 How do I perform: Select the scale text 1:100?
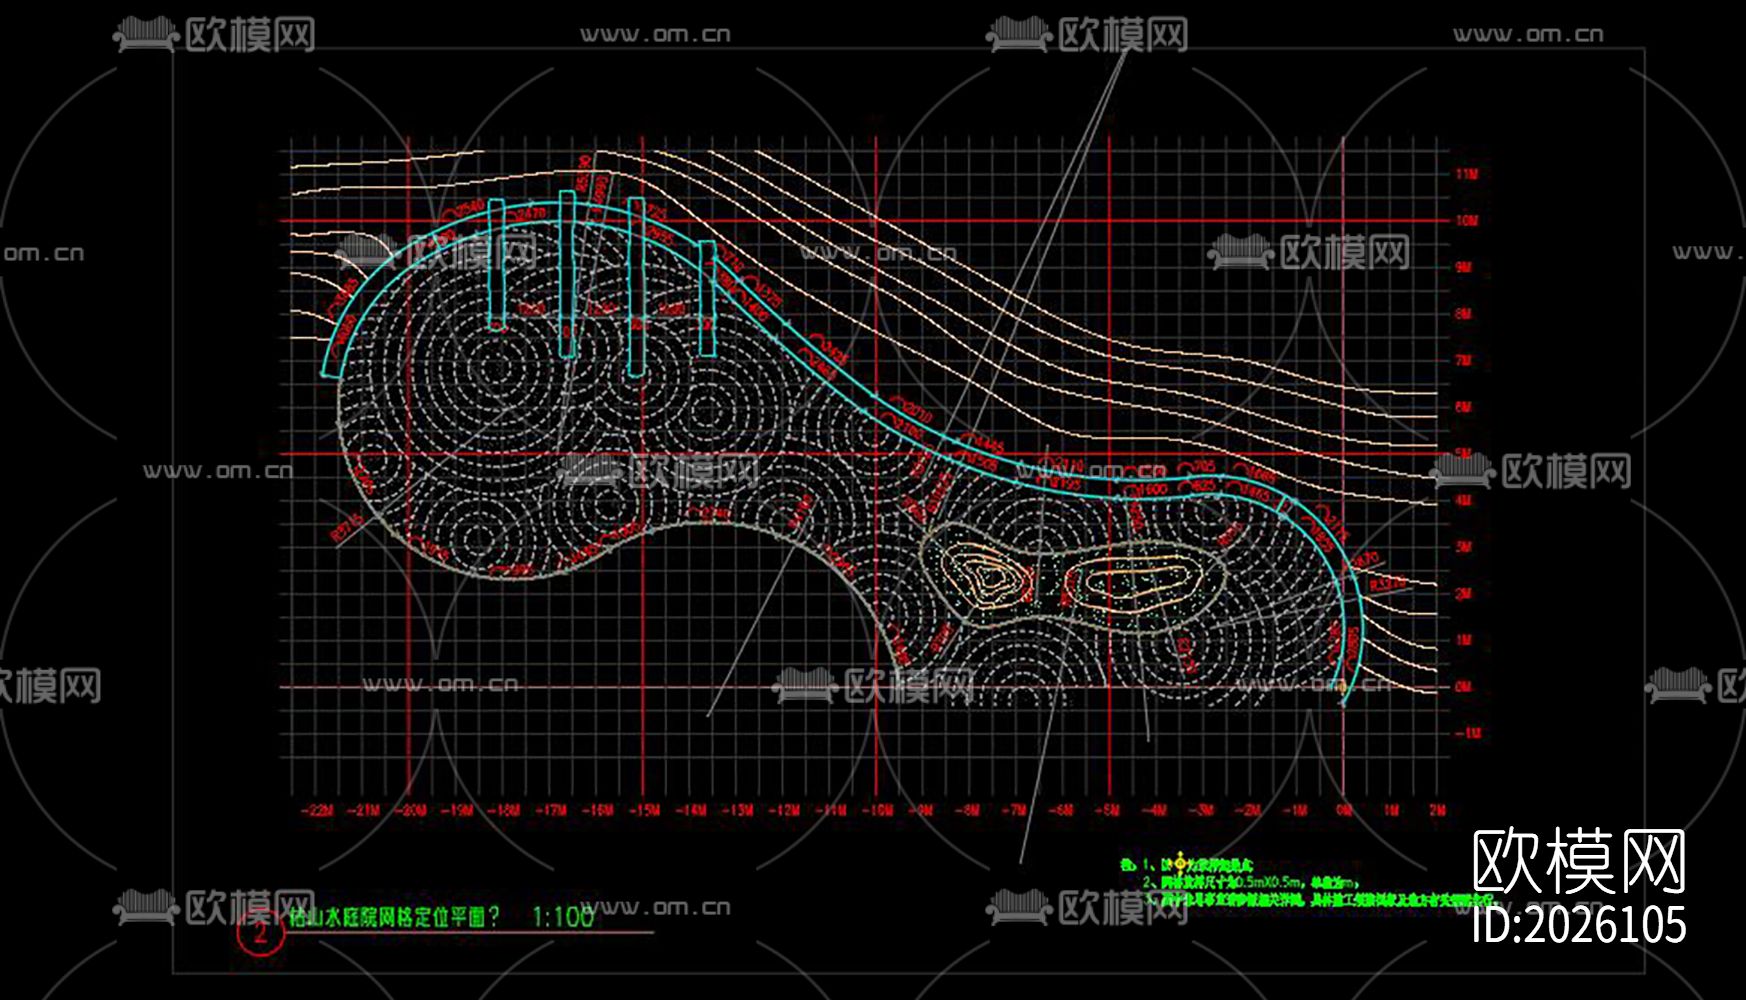[563, 916]
